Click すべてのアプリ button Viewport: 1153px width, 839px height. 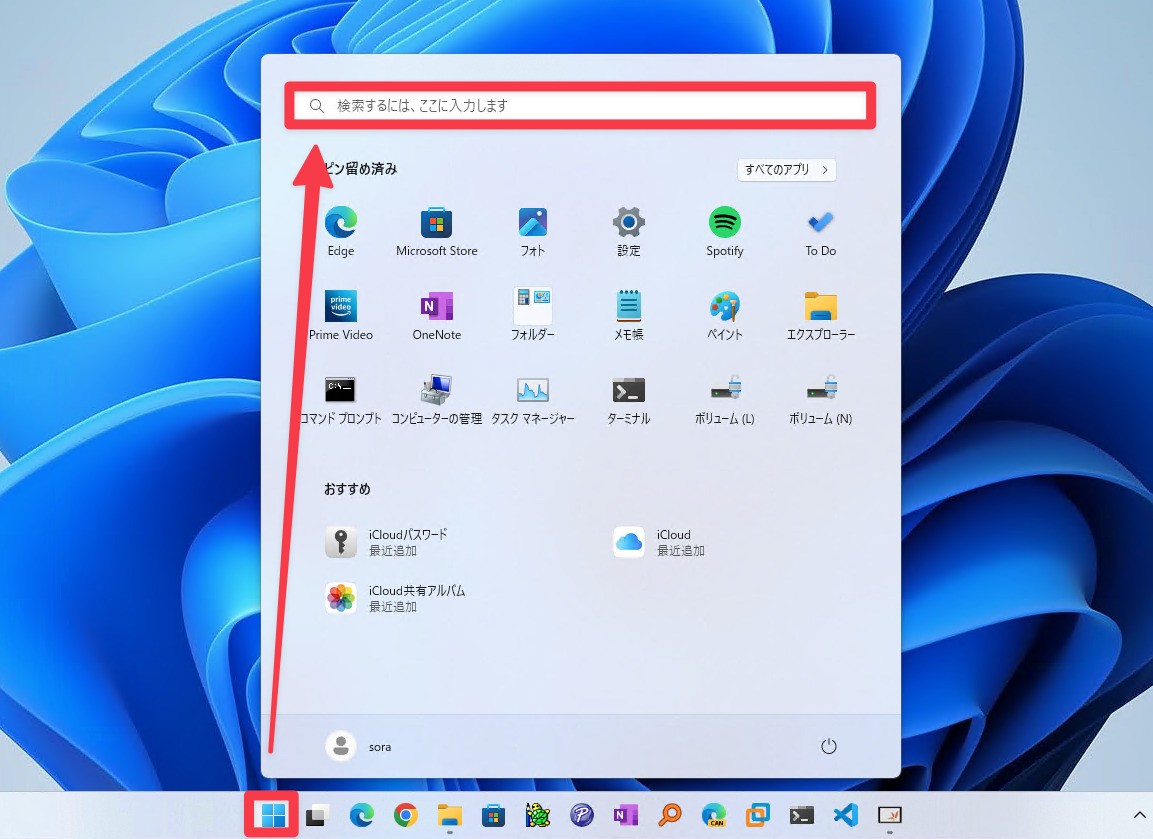pyautogui.click(x=786, y=169)
